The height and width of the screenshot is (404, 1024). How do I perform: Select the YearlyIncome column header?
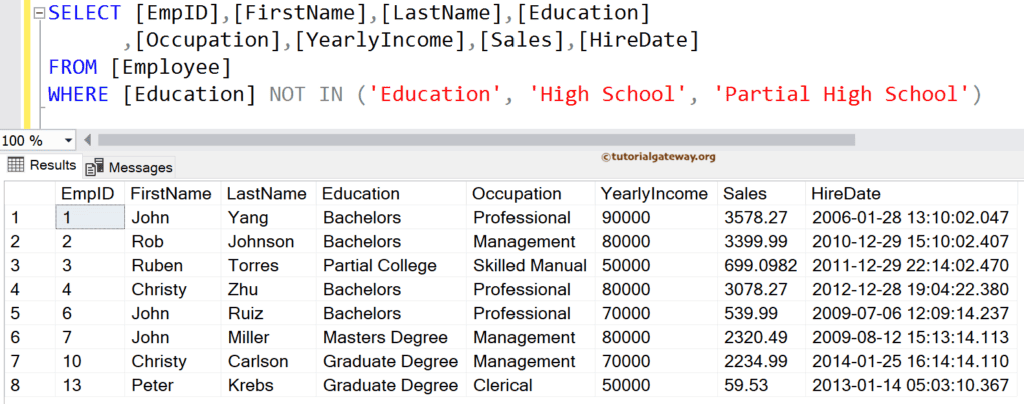pyautogui.click(x=656, y=193)
